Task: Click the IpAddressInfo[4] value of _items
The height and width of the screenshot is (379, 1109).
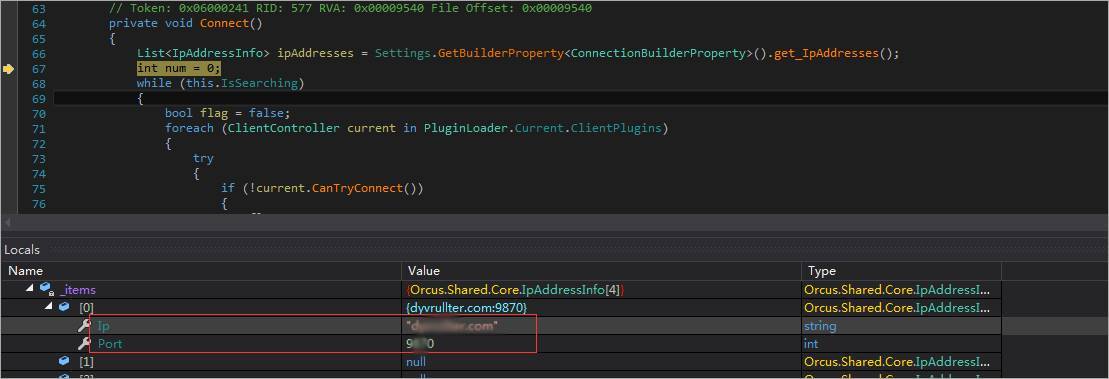Action: (x=516, y=290)
